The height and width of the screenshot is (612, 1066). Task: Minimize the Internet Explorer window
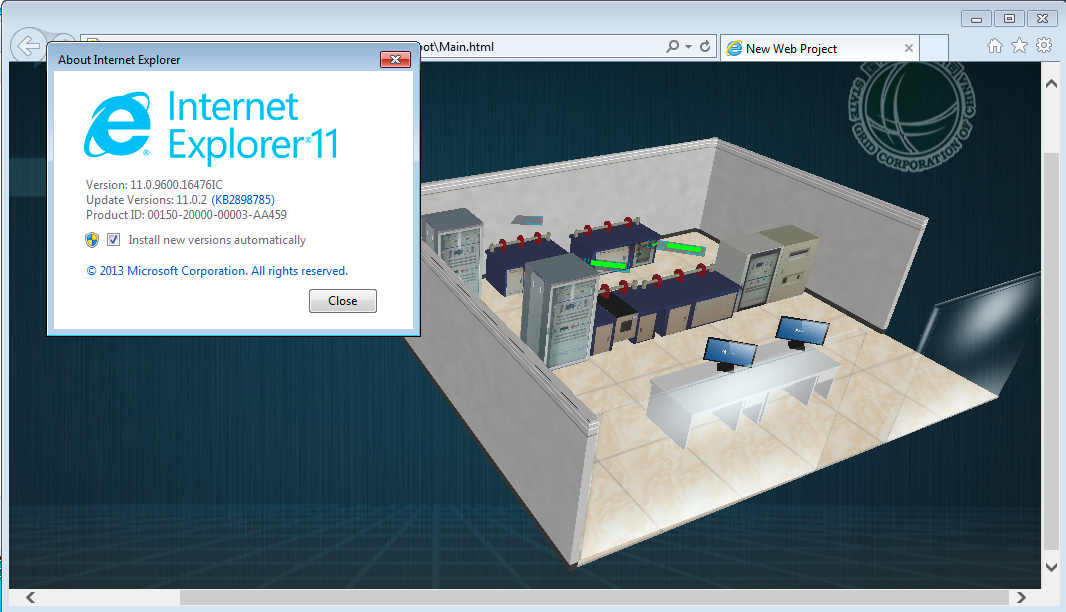click(x=976, y=19)
